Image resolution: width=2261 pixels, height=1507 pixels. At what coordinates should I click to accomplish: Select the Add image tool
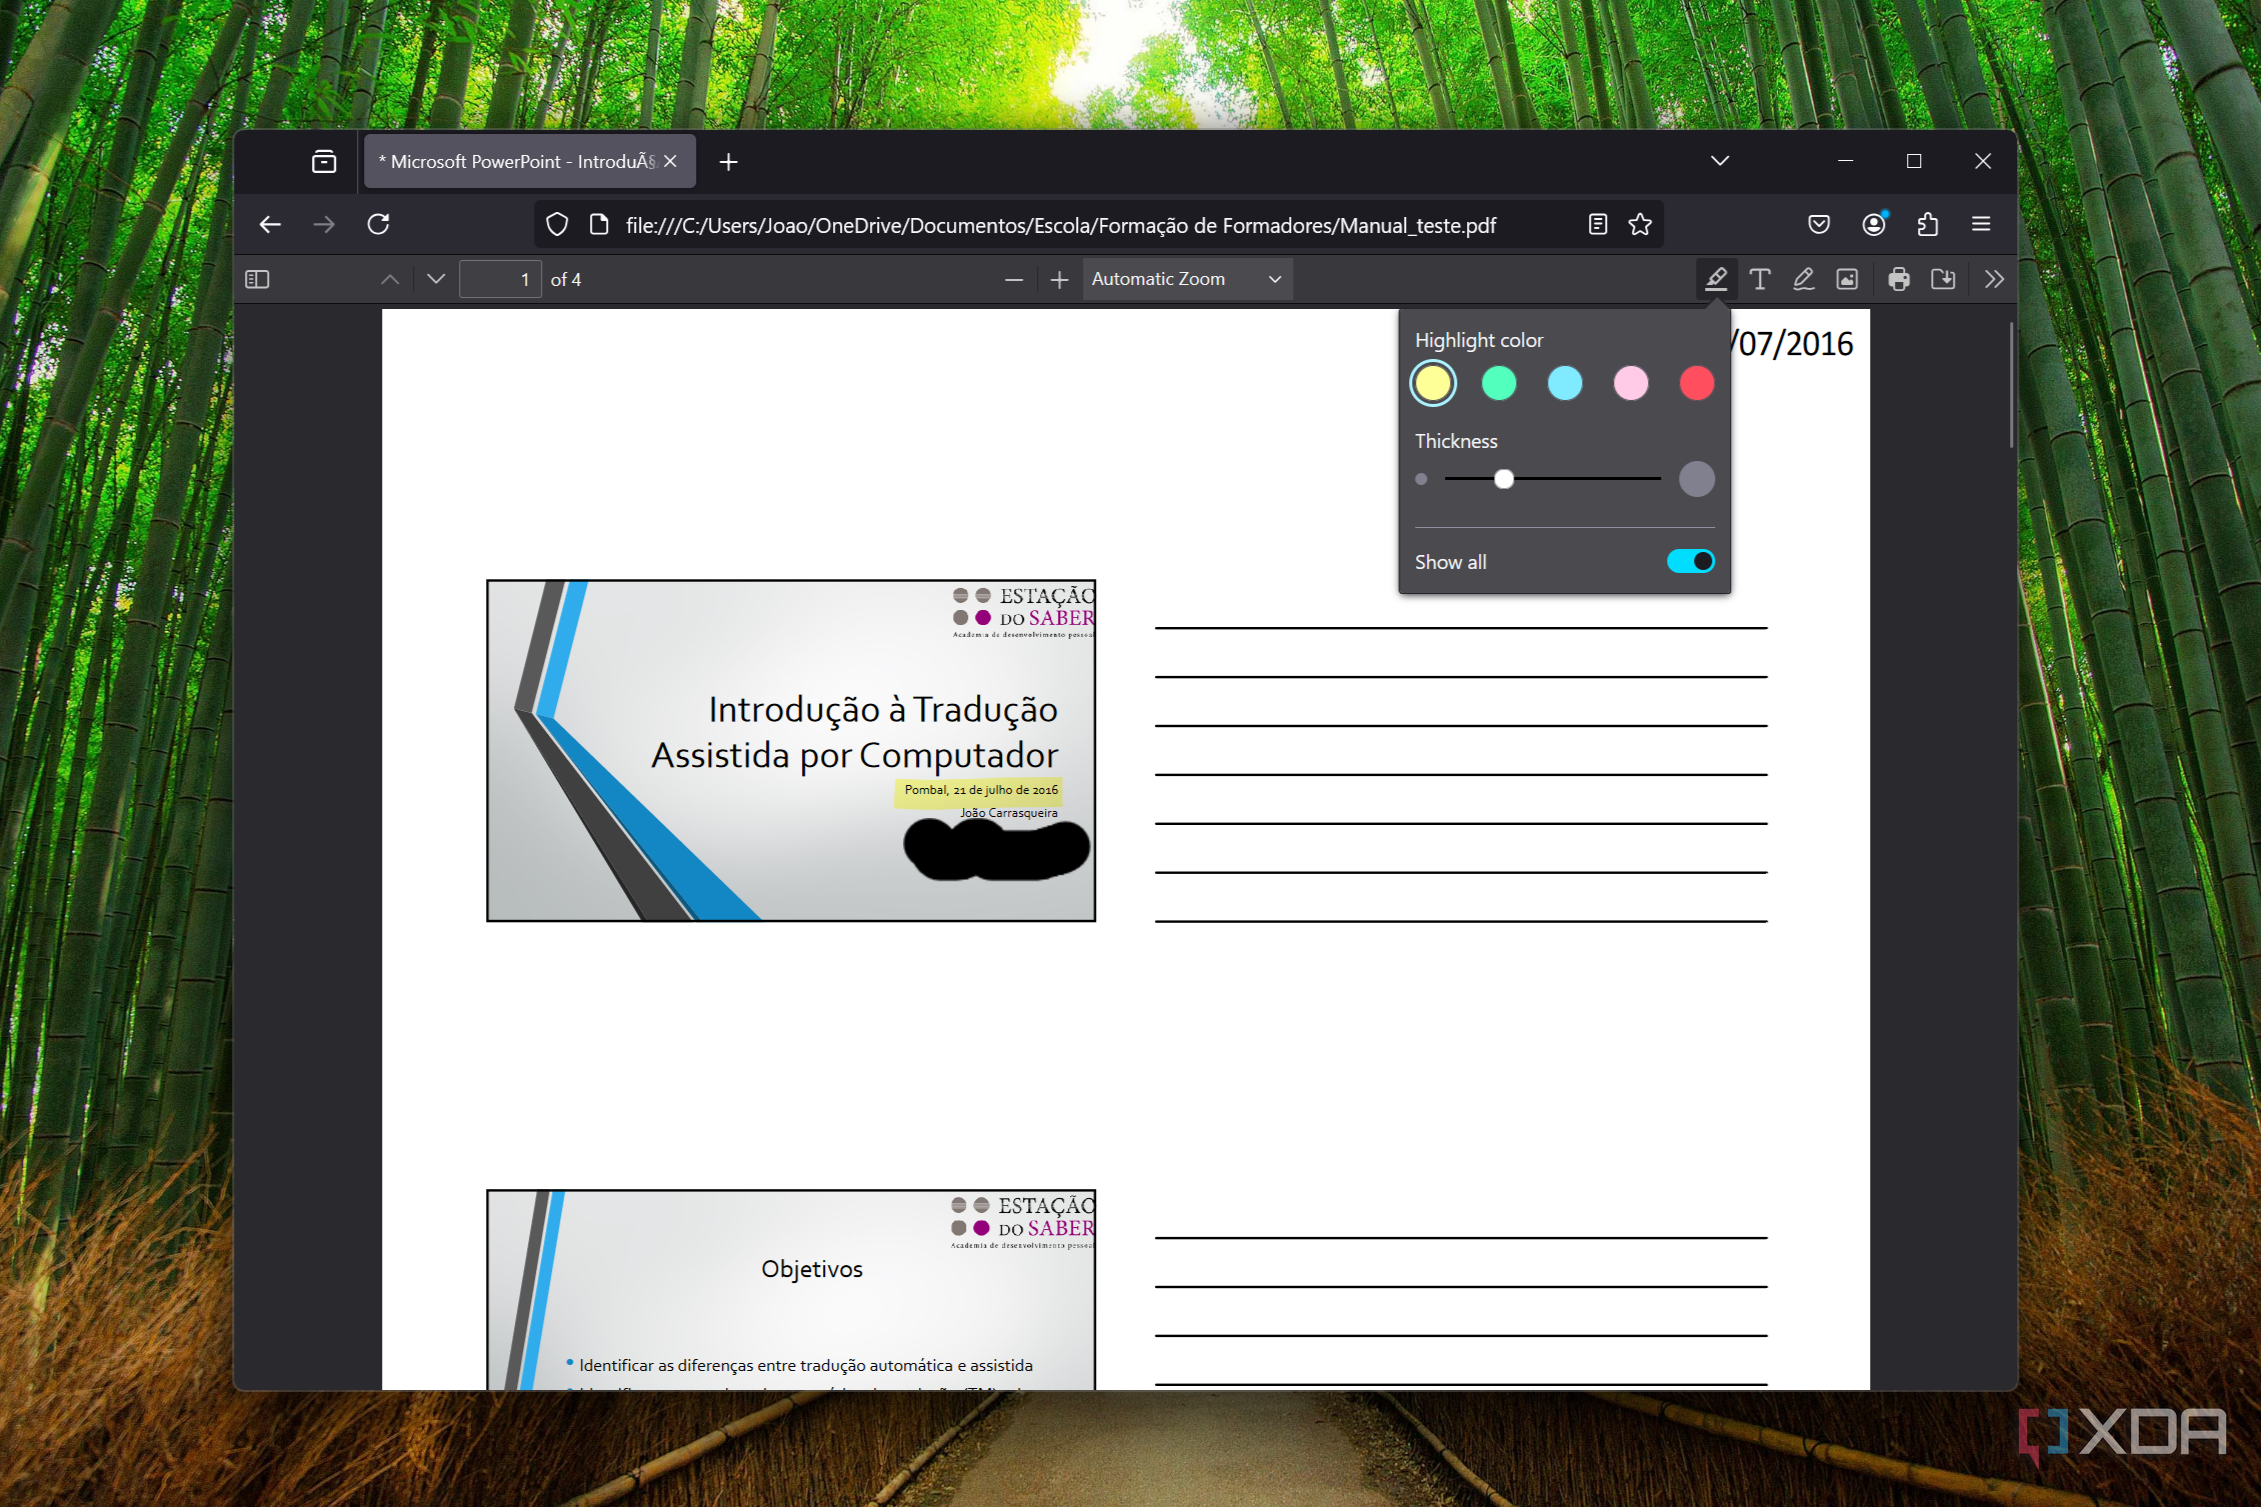click(x=1847, y=279)
